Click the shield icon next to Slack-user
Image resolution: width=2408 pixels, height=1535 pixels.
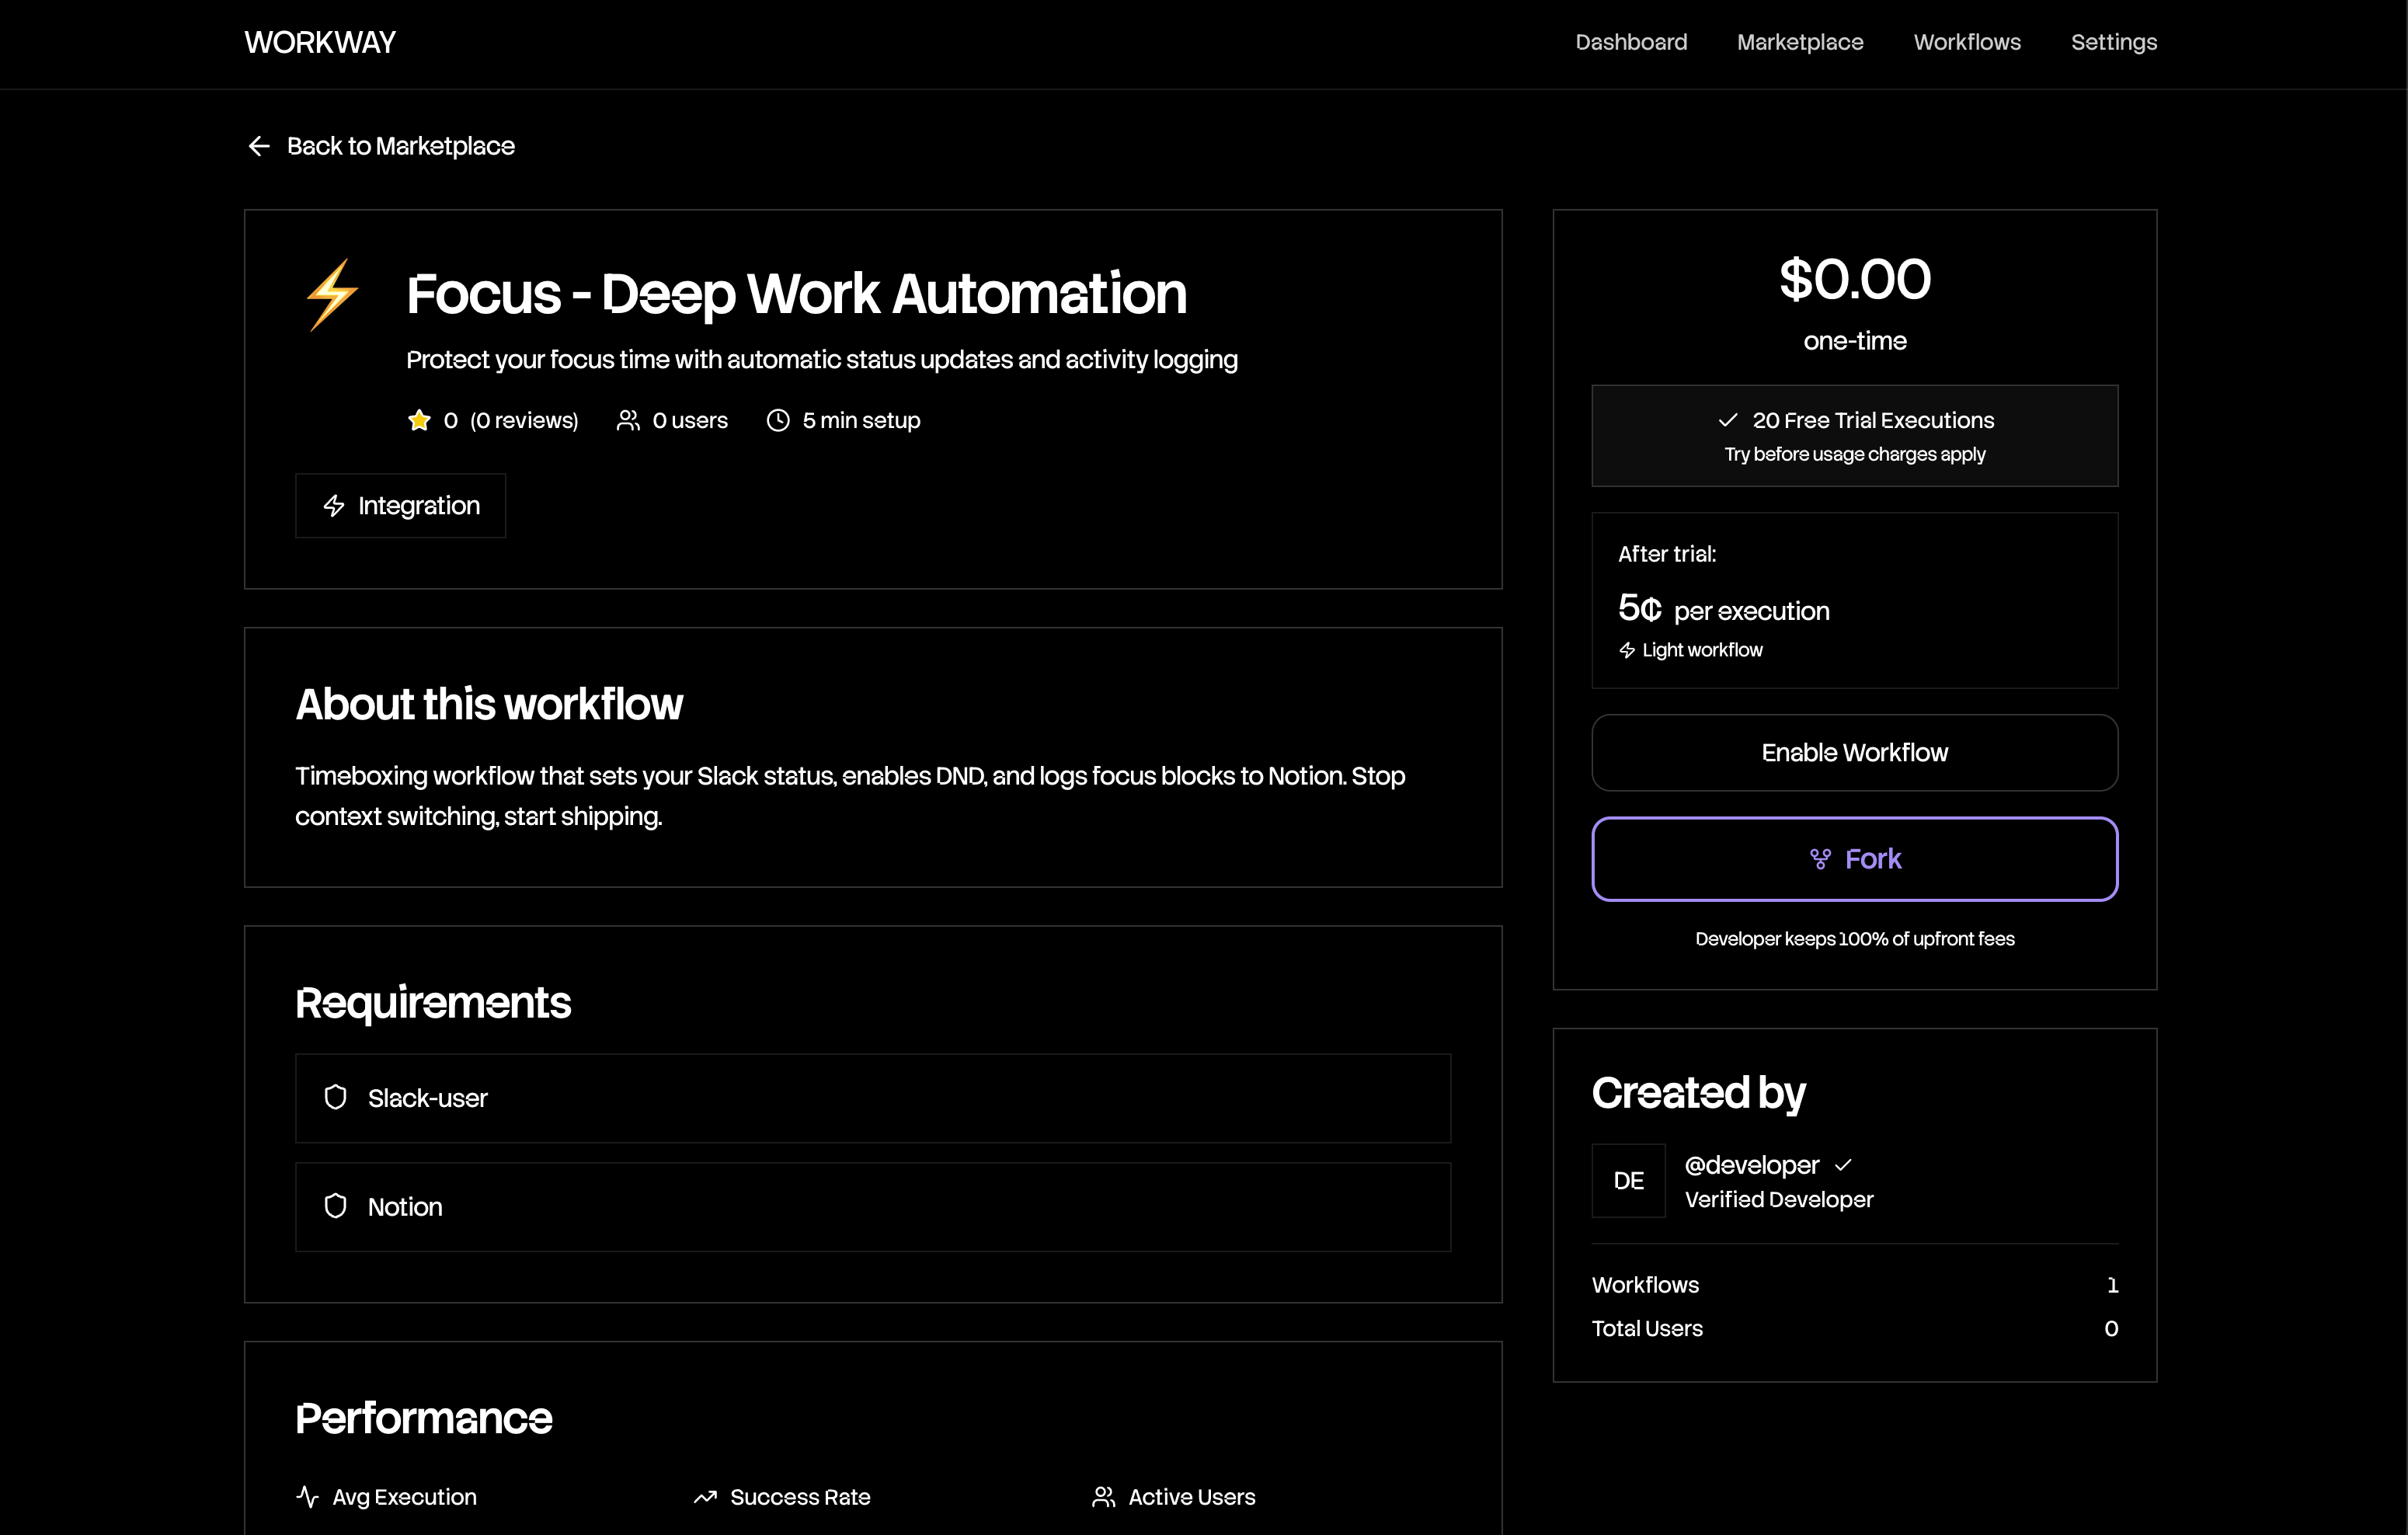pos(336,1097)
